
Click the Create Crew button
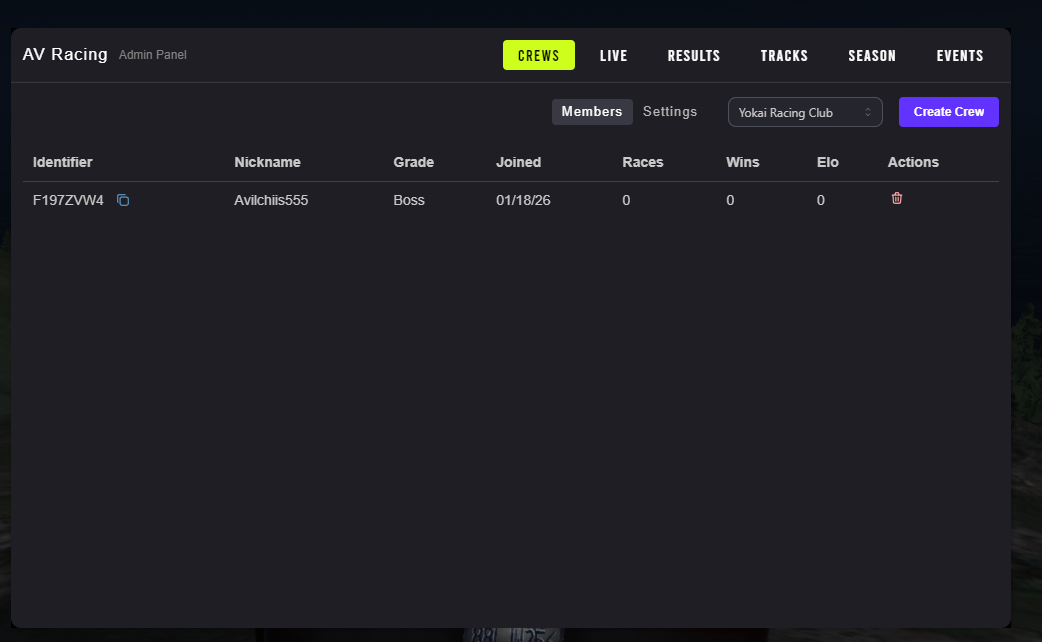948,112
